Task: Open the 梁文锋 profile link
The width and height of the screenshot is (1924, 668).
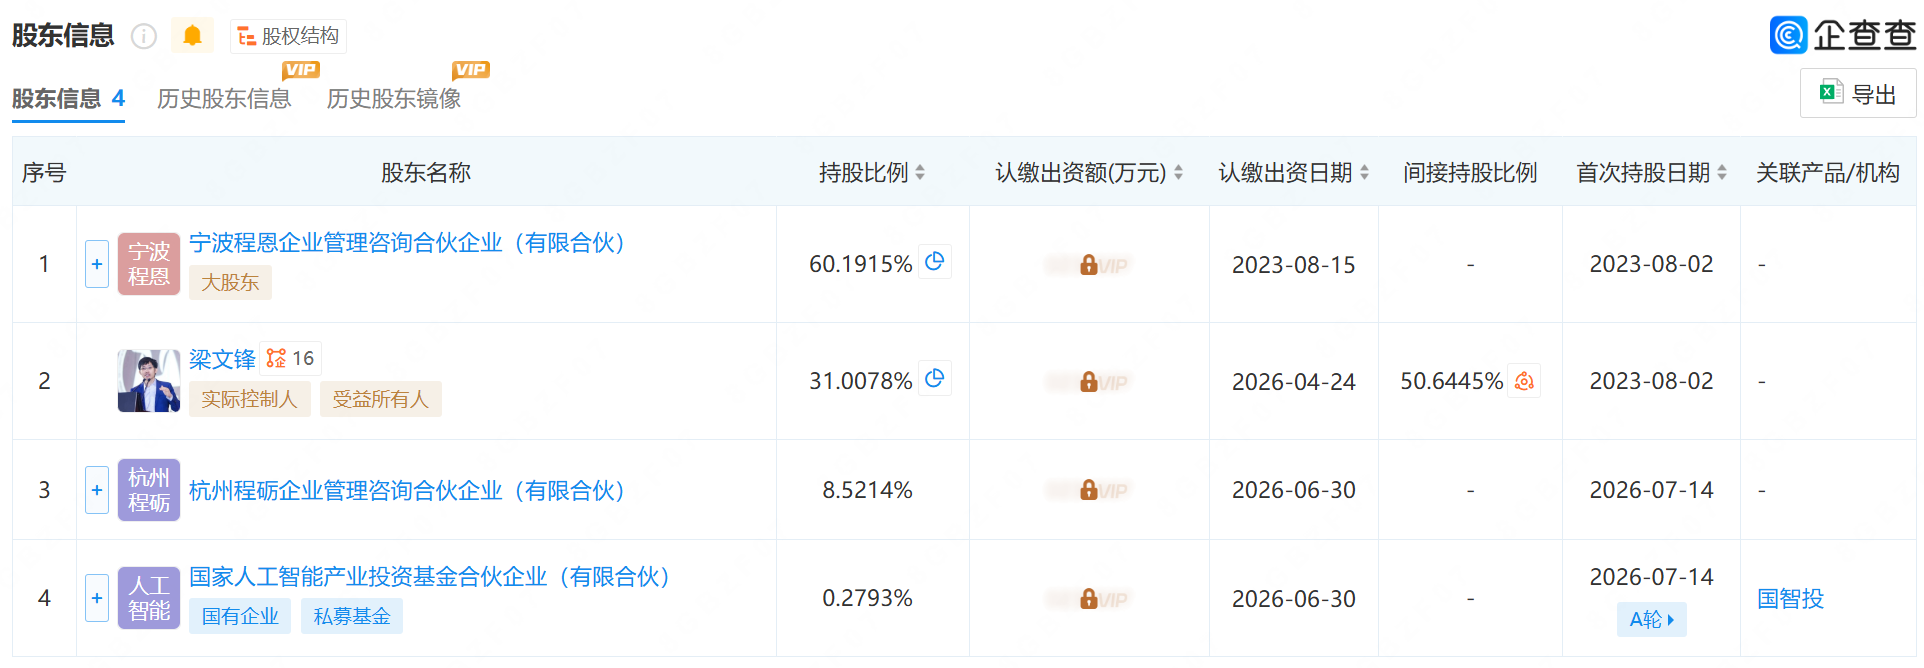Action: click(222, 359)
